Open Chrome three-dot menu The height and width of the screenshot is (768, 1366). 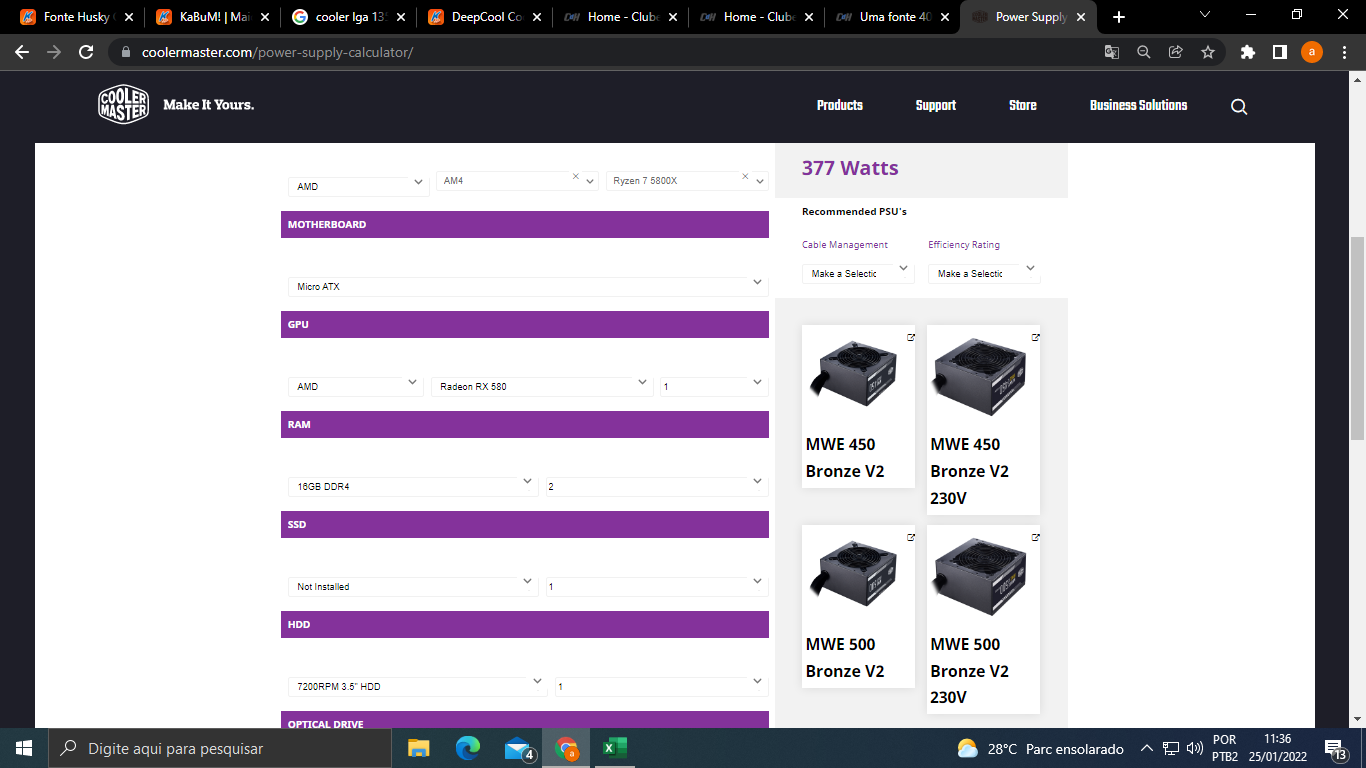pos(1343,52)
